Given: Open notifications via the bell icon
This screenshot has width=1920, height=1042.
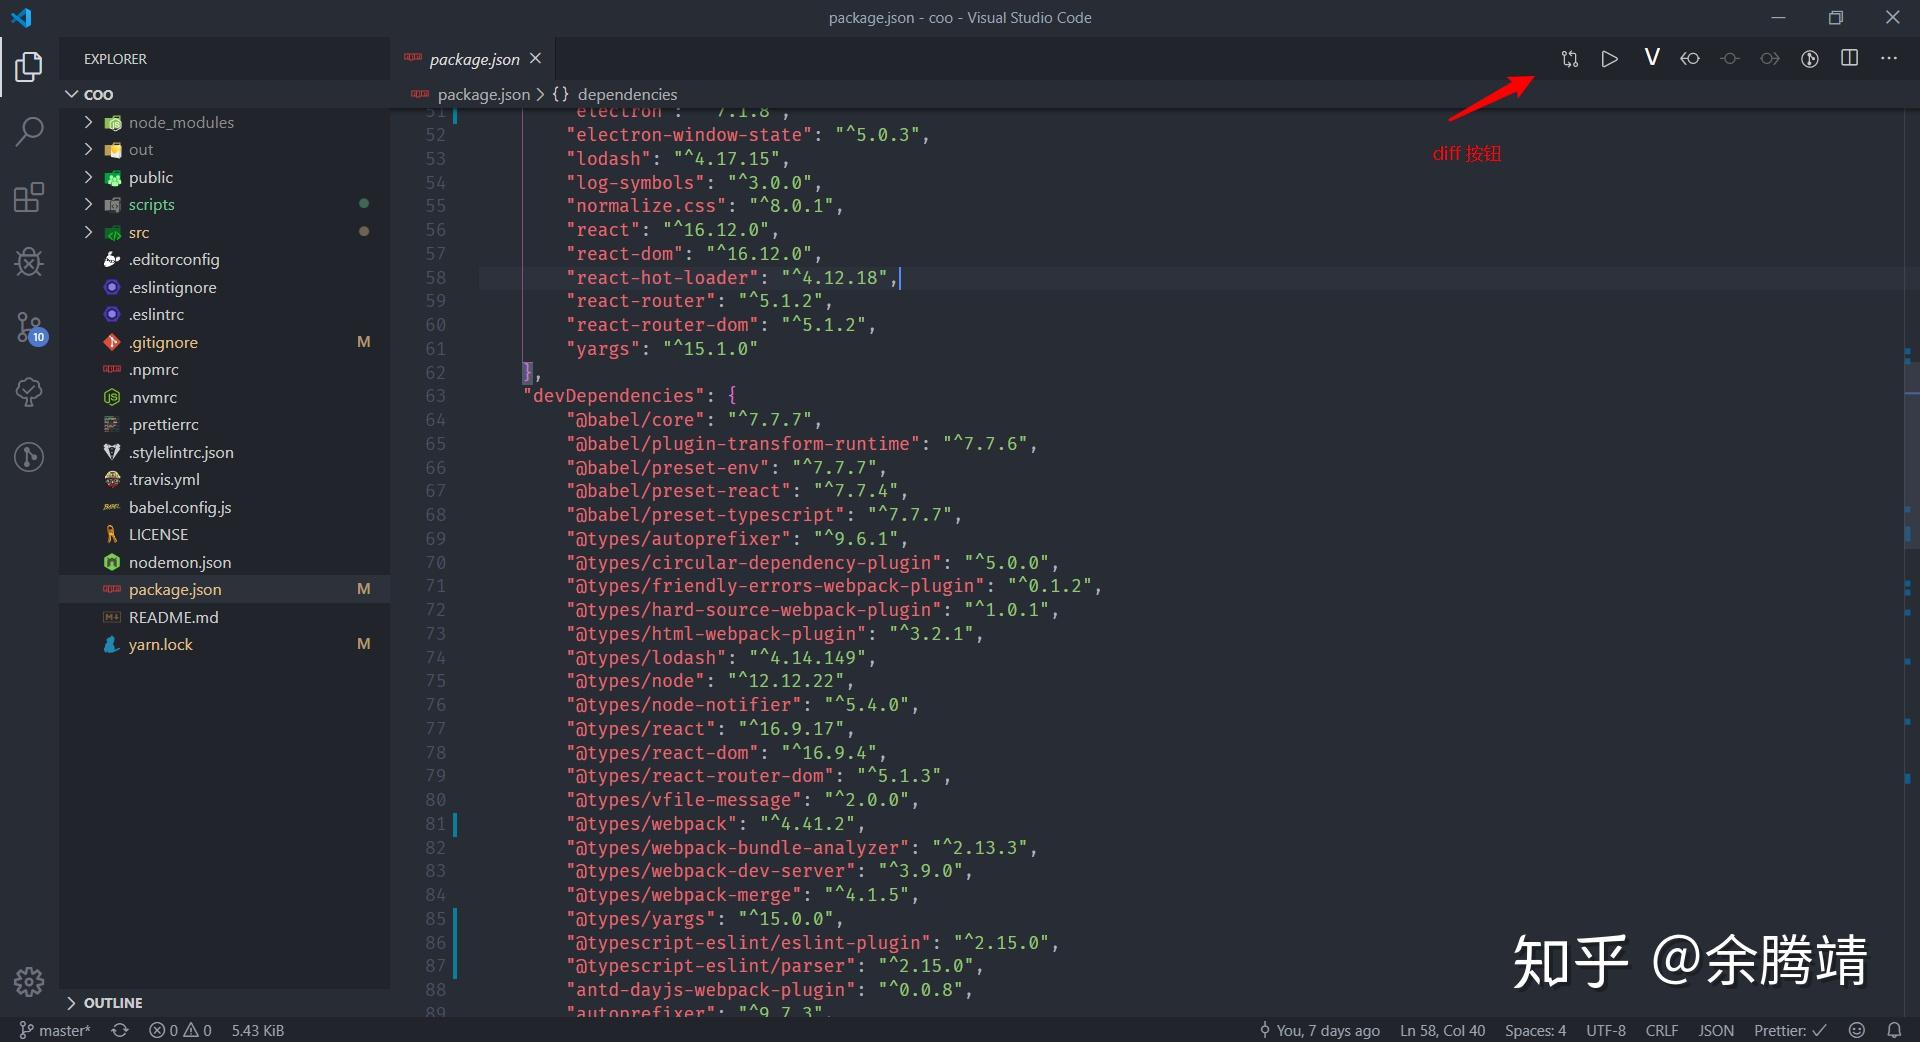Looking at the screenshot, I should point(1896,1030).
